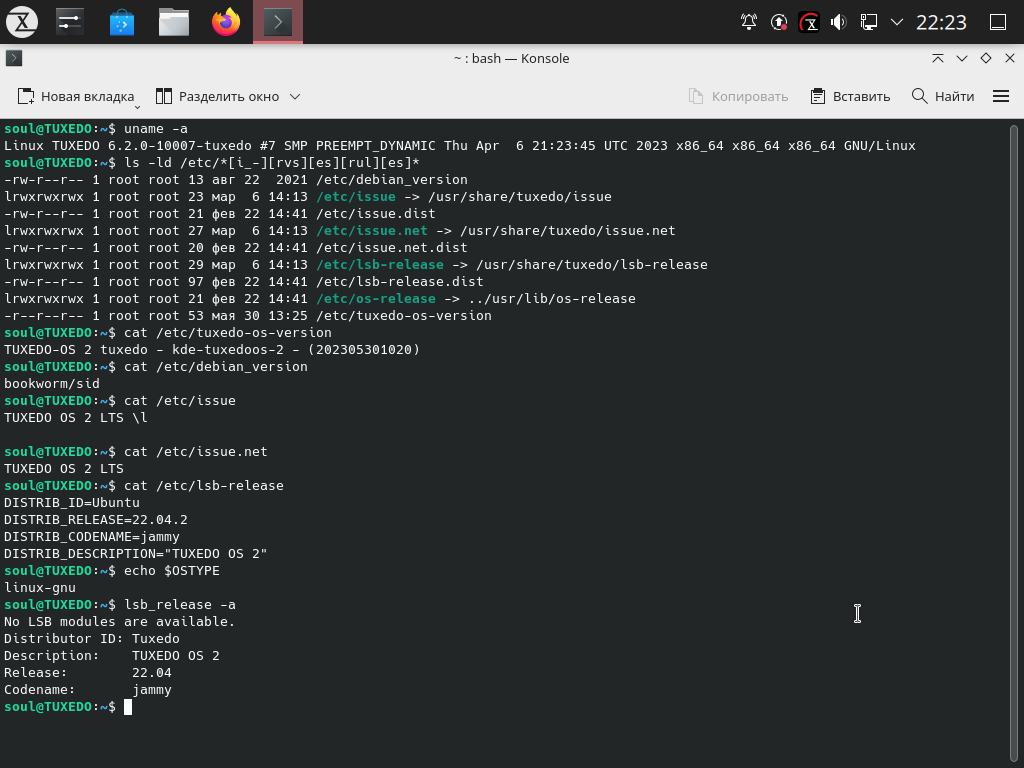Click the linux-gnu output line

tap(40, 588)
